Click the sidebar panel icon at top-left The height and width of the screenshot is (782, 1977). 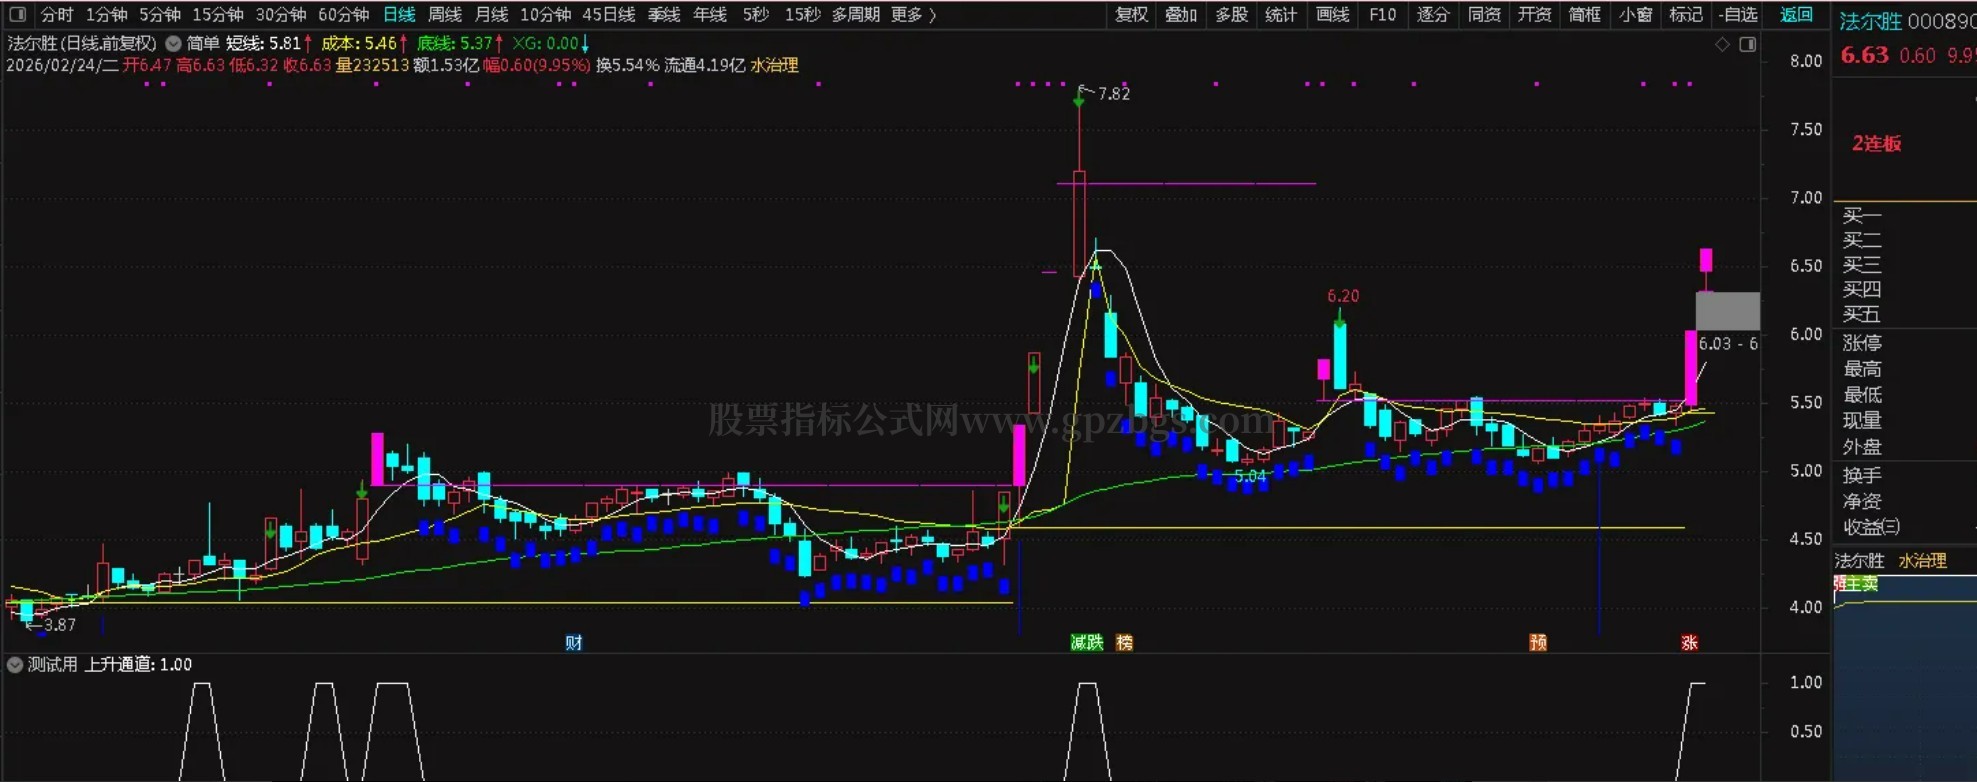[x=17, y=15]
